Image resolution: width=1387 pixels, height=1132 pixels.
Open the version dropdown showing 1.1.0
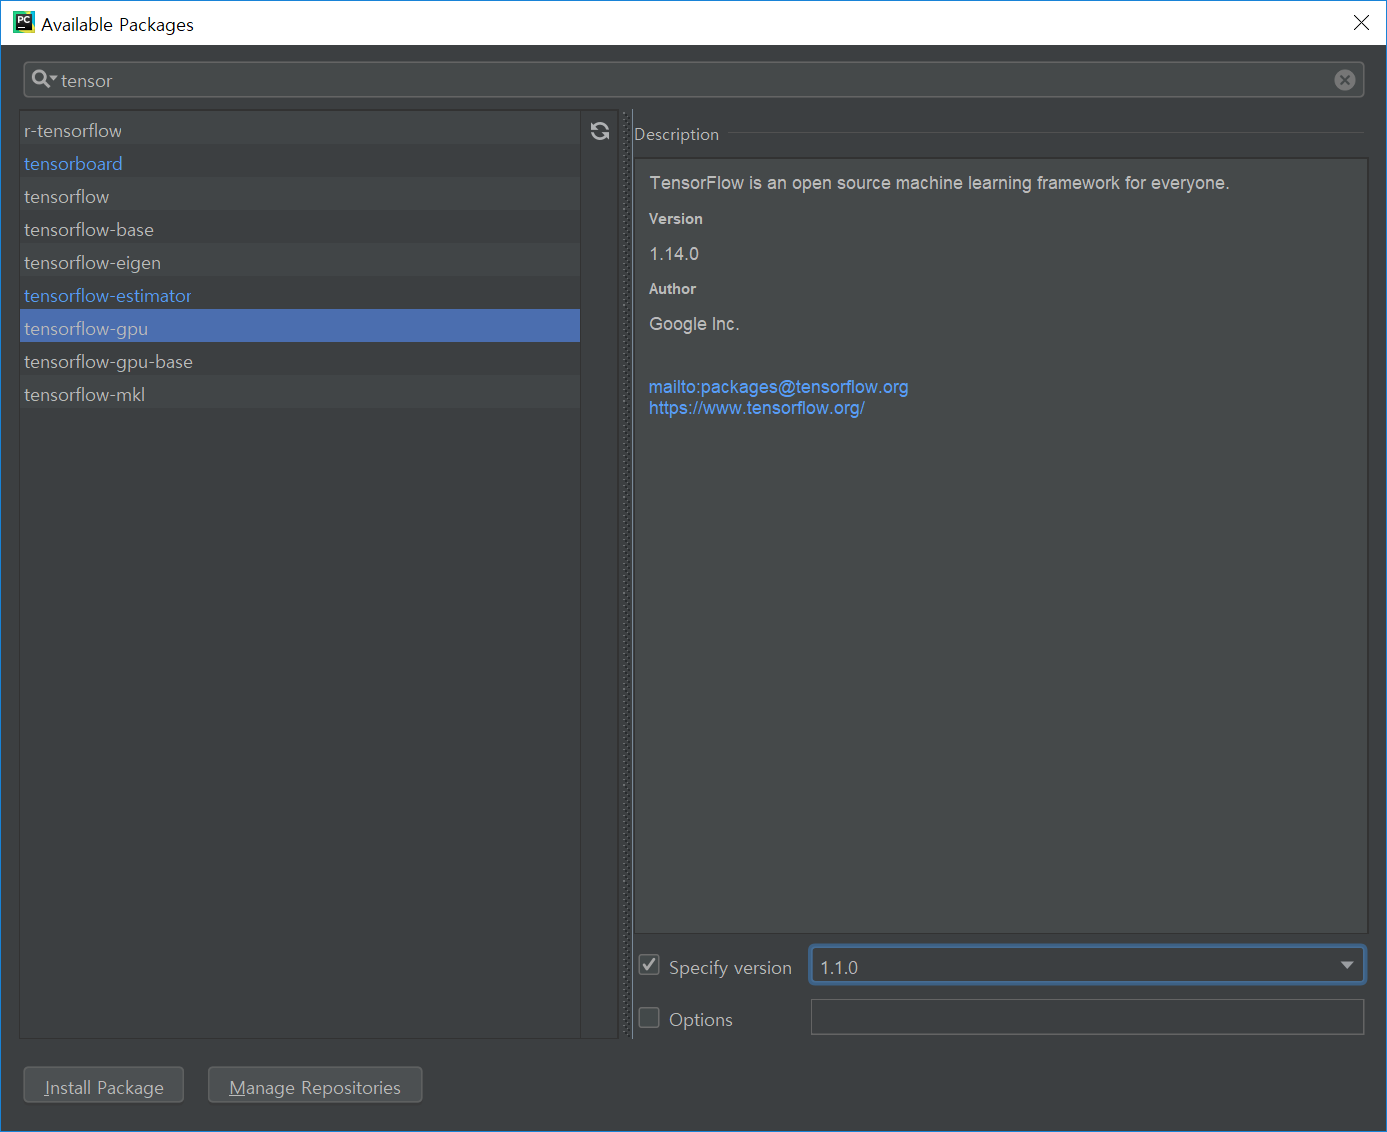click(x=1087, y=966)
